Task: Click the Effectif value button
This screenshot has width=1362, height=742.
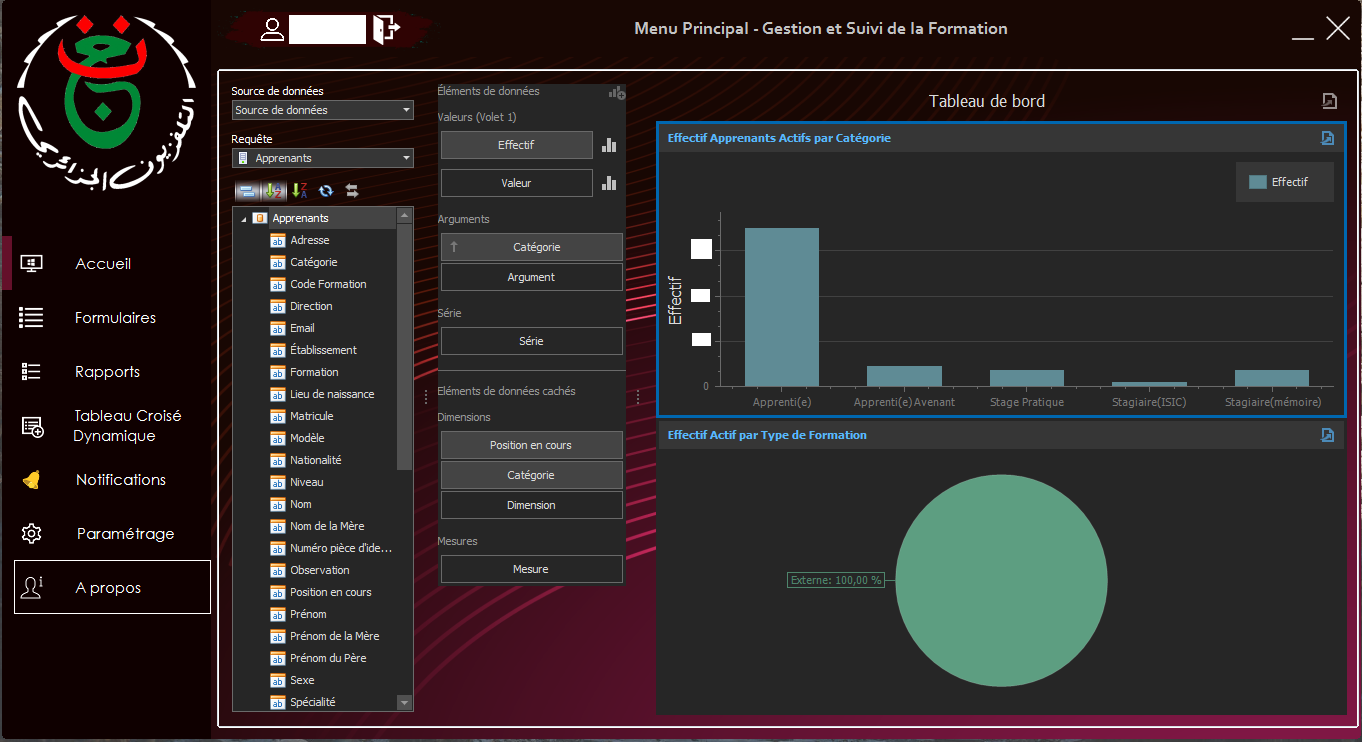Action: (516, 145)
